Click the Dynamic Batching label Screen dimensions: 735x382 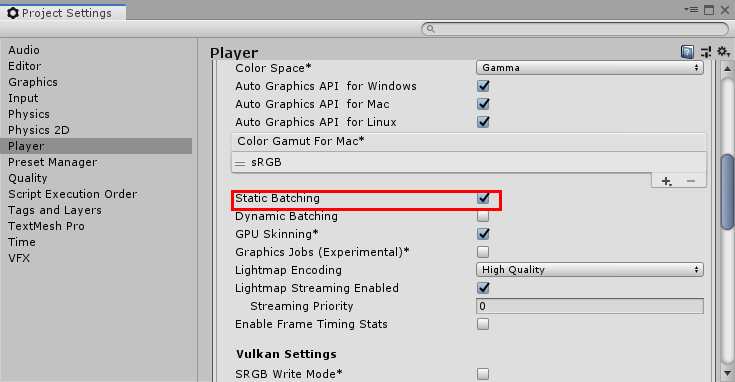(286, 217)
